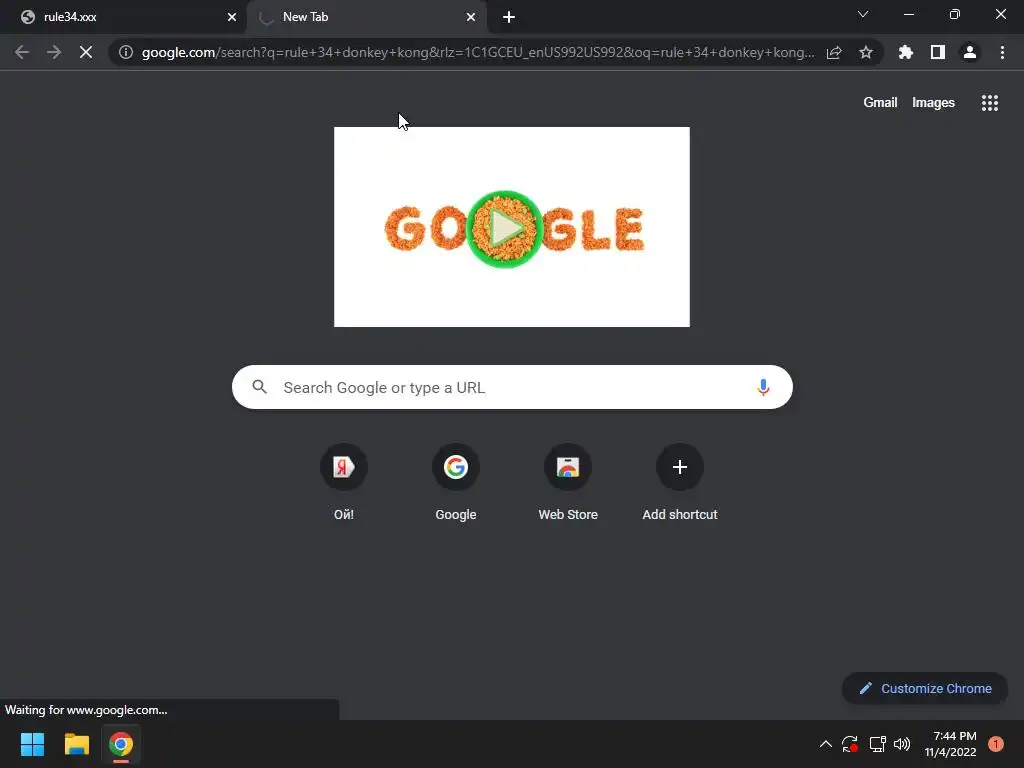Open the Images link
Screen dimensions: 1024x768
(x=933, y=103)
